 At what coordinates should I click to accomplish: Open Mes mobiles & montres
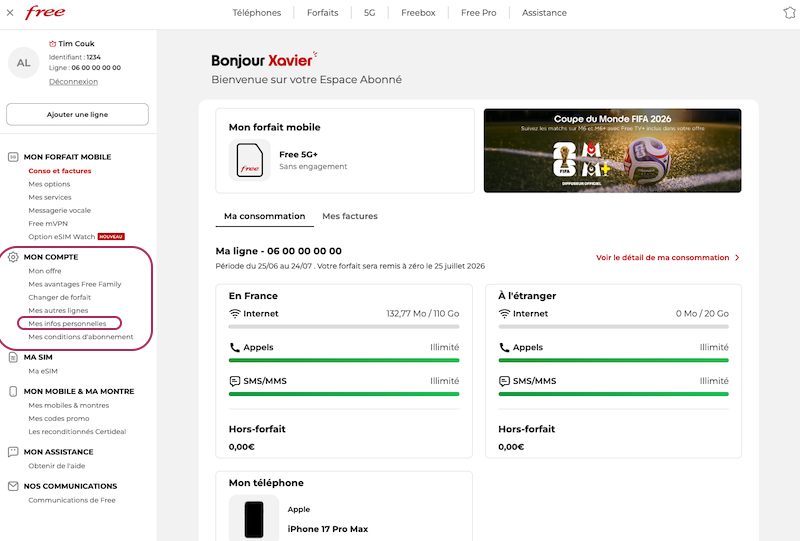(x=68, y=405)
